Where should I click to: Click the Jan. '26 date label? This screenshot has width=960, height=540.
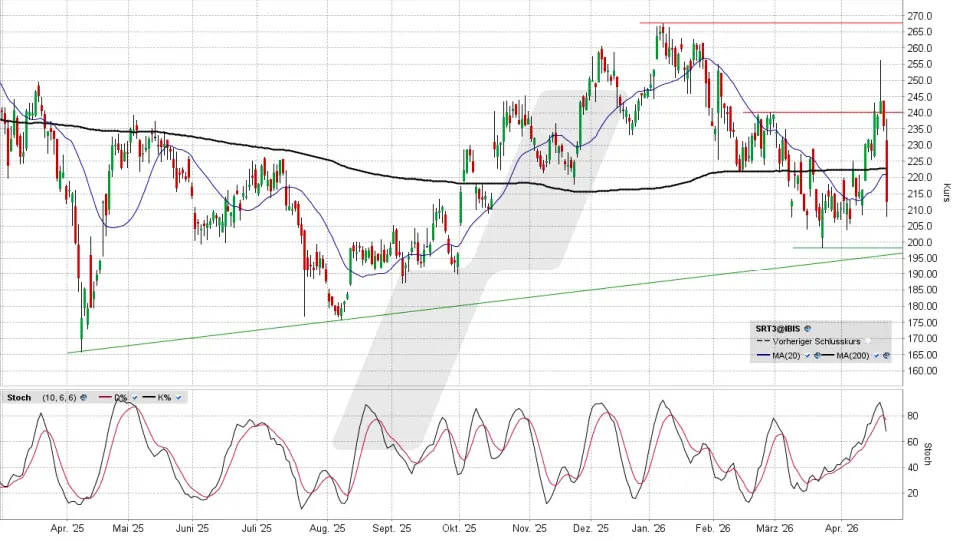[x=650, y=528]
